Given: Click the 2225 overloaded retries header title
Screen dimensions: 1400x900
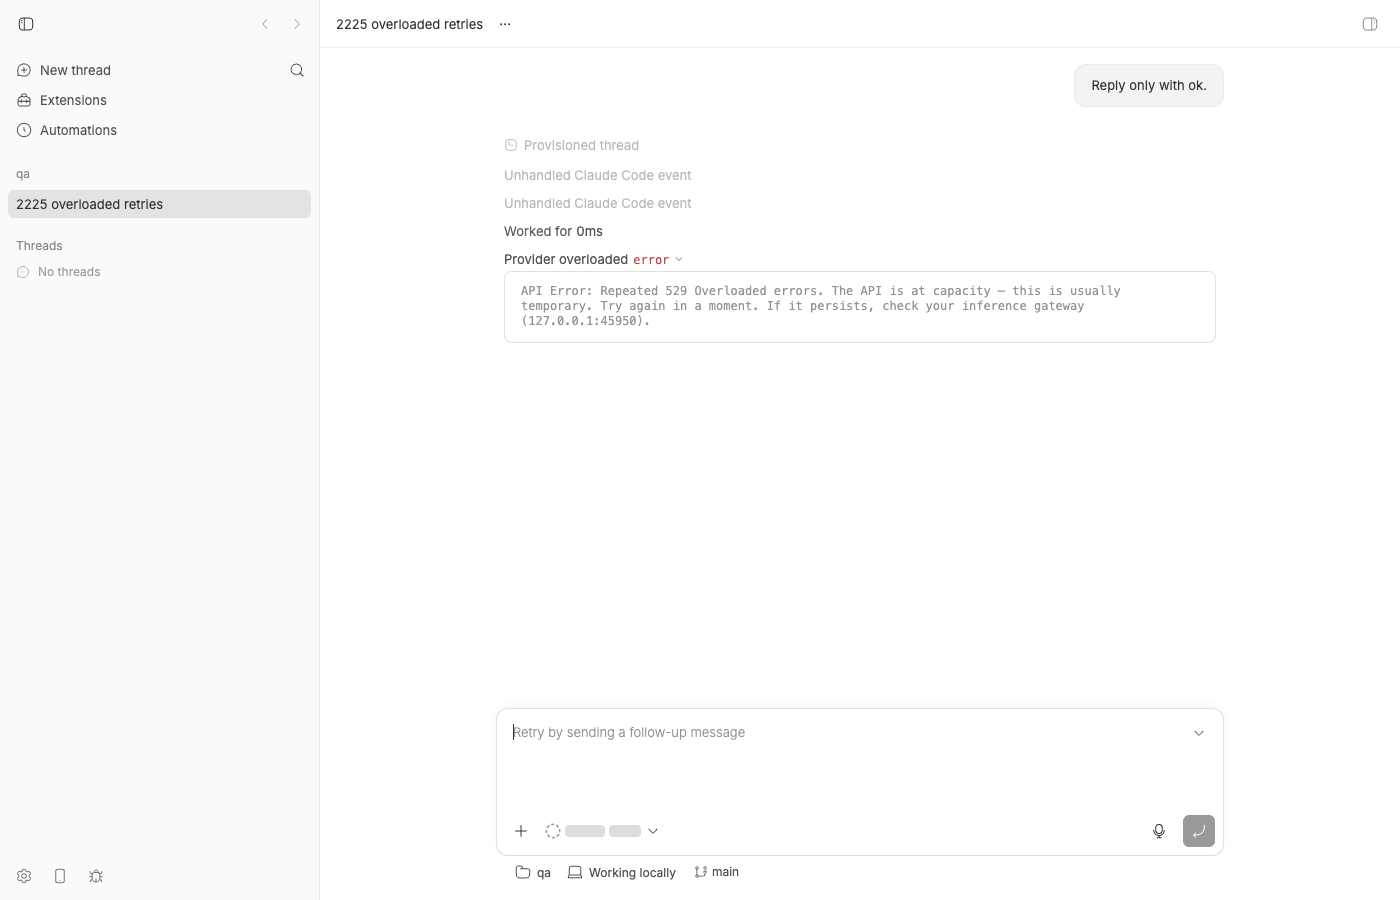Looking at the screenshot, I should click(409, 24).
